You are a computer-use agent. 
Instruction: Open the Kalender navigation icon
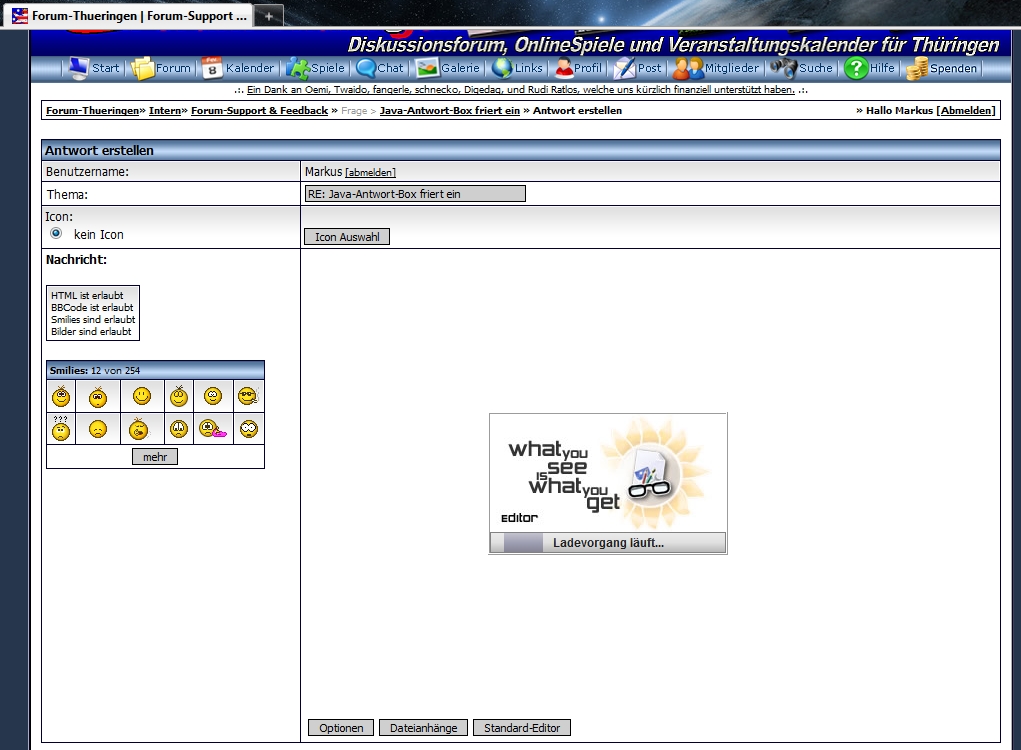click(212, 68)
